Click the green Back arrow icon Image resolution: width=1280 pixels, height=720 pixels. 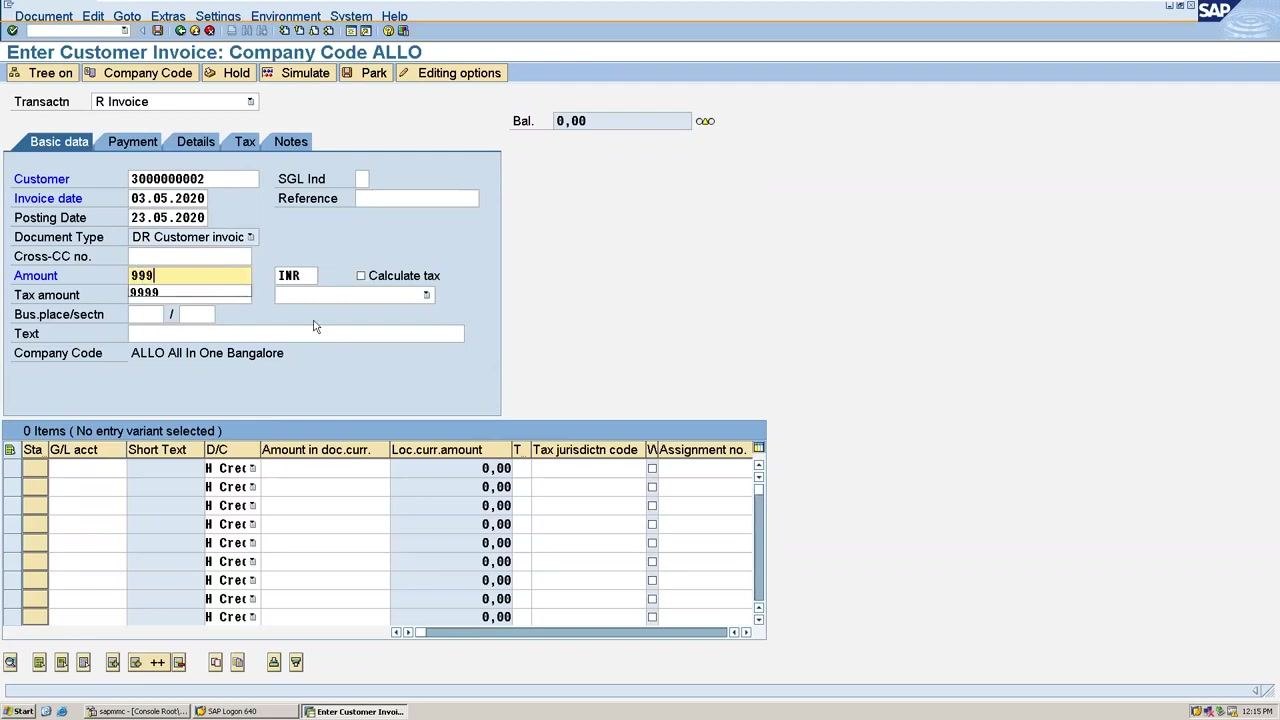(180, 31)
